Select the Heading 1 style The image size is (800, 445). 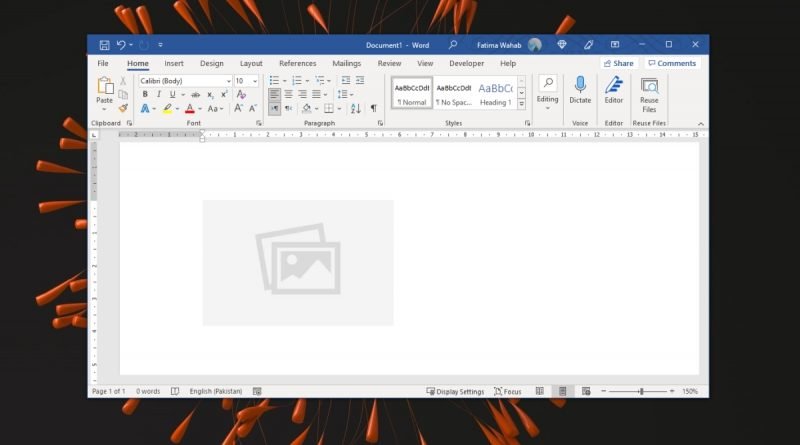pos(495,93)
